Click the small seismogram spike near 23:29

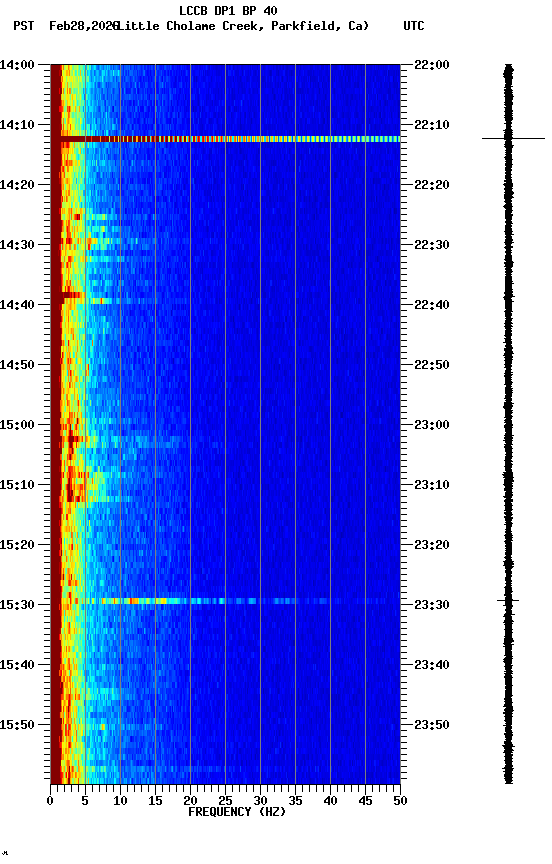coord(508,600)
